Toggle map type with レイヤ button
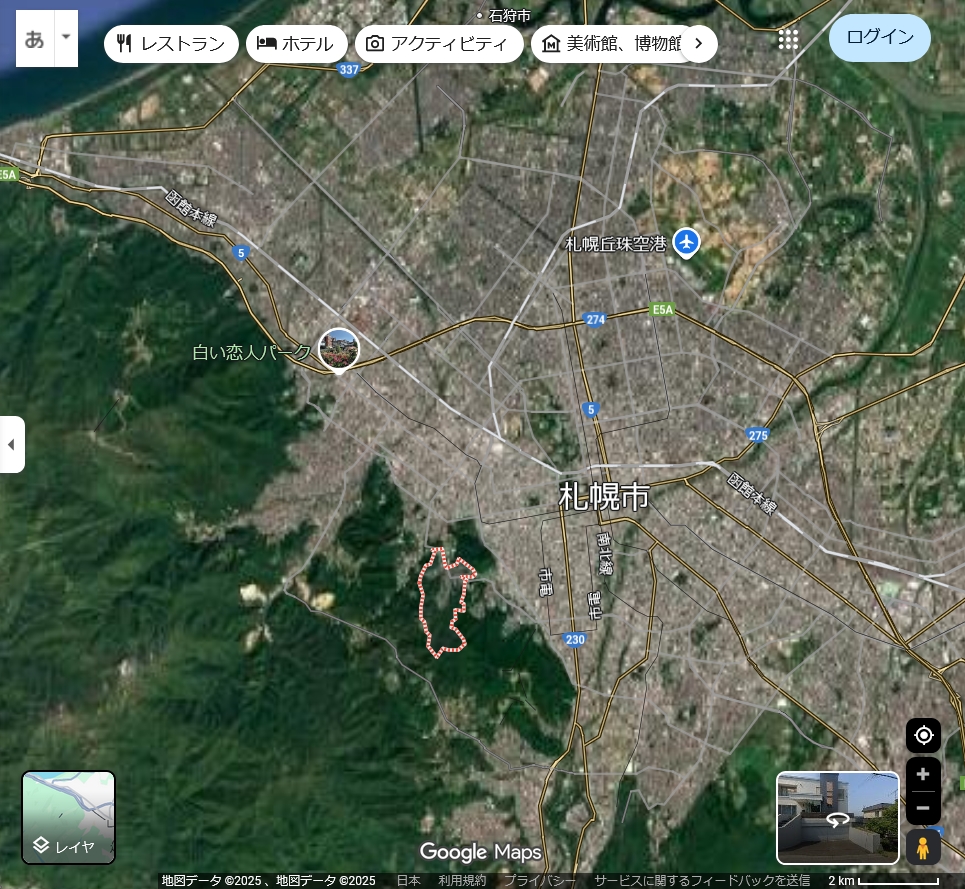Screen dimensions: 965x889 coord(69,817)
